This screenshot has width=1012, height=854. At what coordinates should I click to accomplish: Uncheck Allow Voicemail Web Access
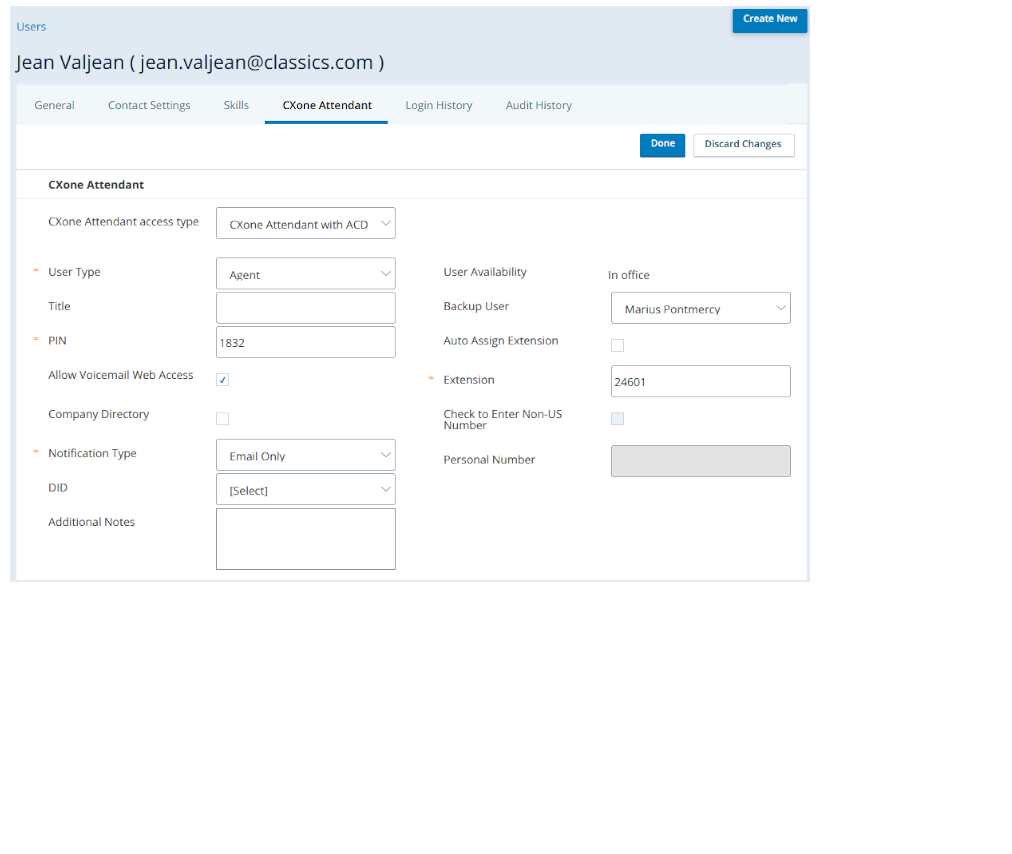pyautogui.click(x=223, y=380)
